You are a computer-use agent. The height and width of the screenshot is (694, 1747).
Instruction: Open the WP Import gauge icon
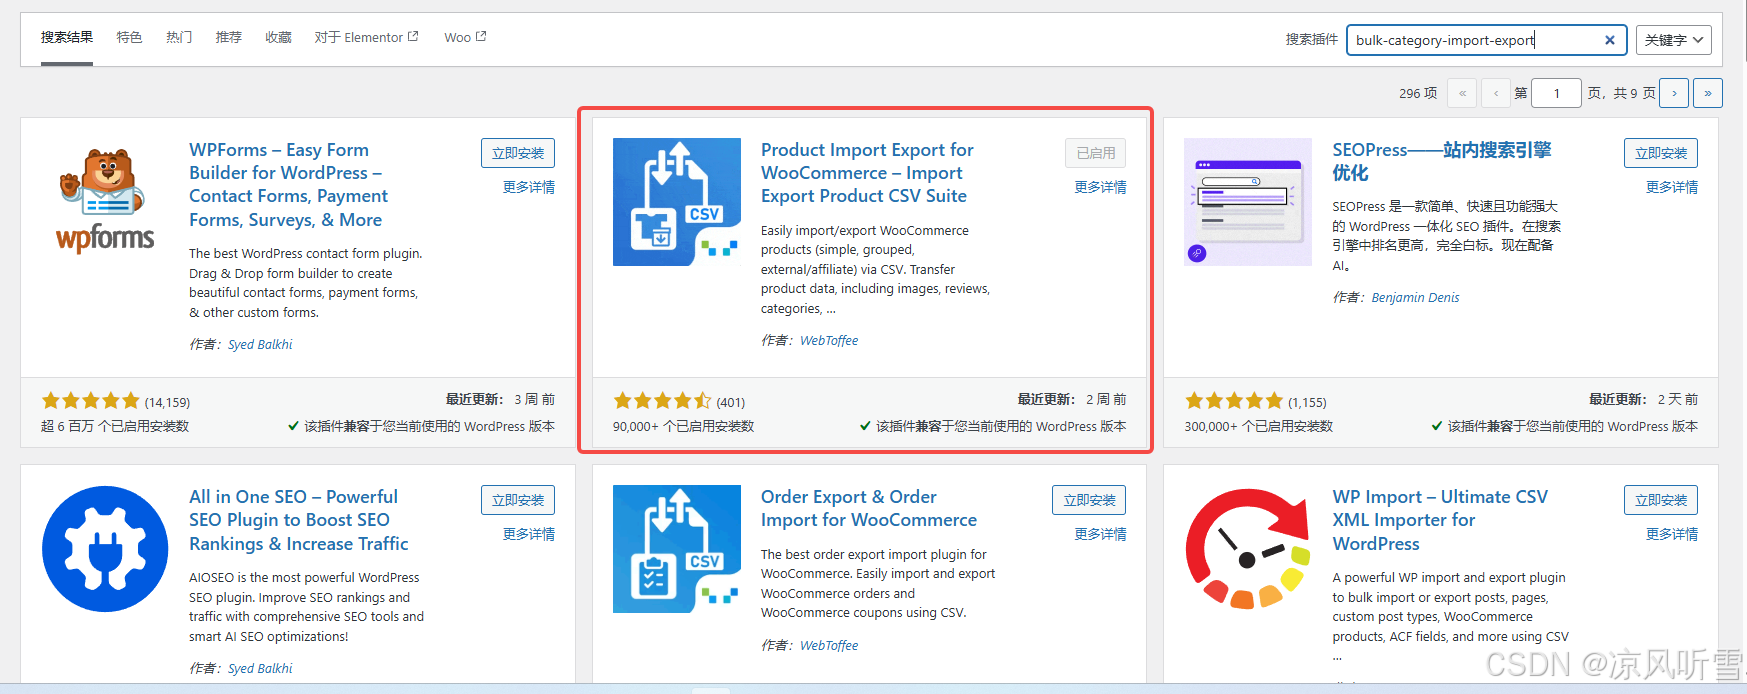click(1248, 549)
